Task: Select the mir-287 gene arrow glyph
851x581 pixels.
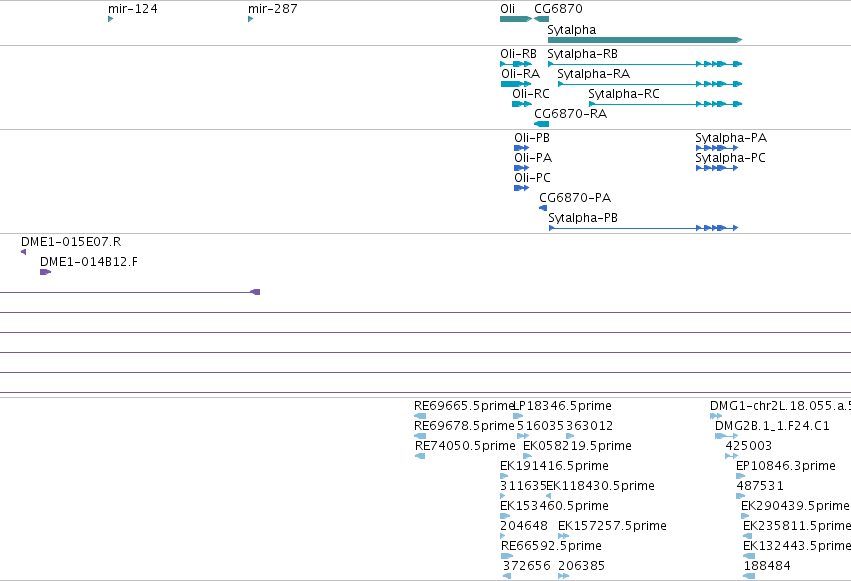Action: coord(250,19)
